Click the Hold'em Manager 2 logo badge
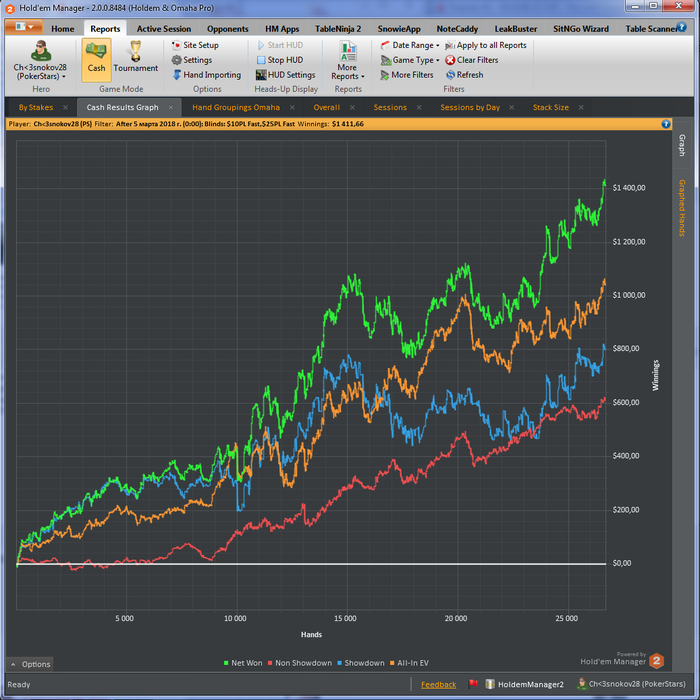The width and height of the screenshot is (700, 700). point(656,661)
